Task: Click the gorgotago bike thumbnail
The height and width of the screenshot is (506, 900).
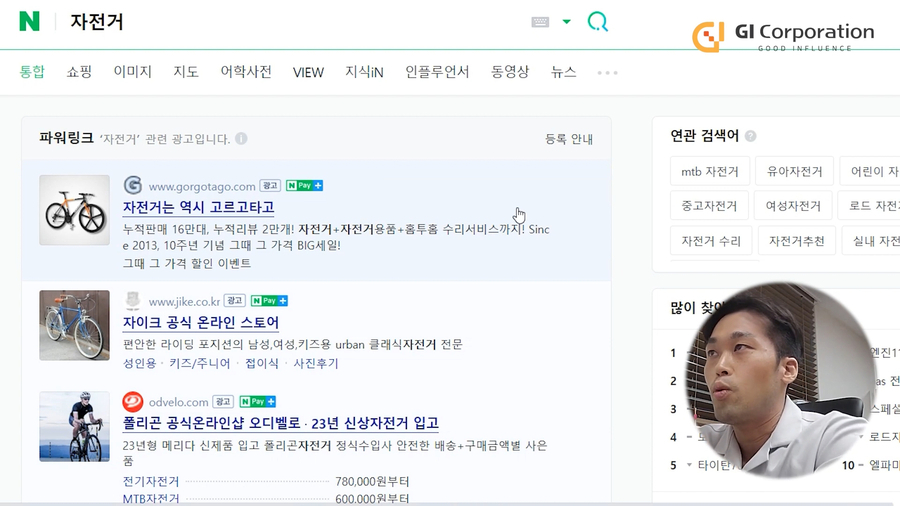Action: click(75, 210)
